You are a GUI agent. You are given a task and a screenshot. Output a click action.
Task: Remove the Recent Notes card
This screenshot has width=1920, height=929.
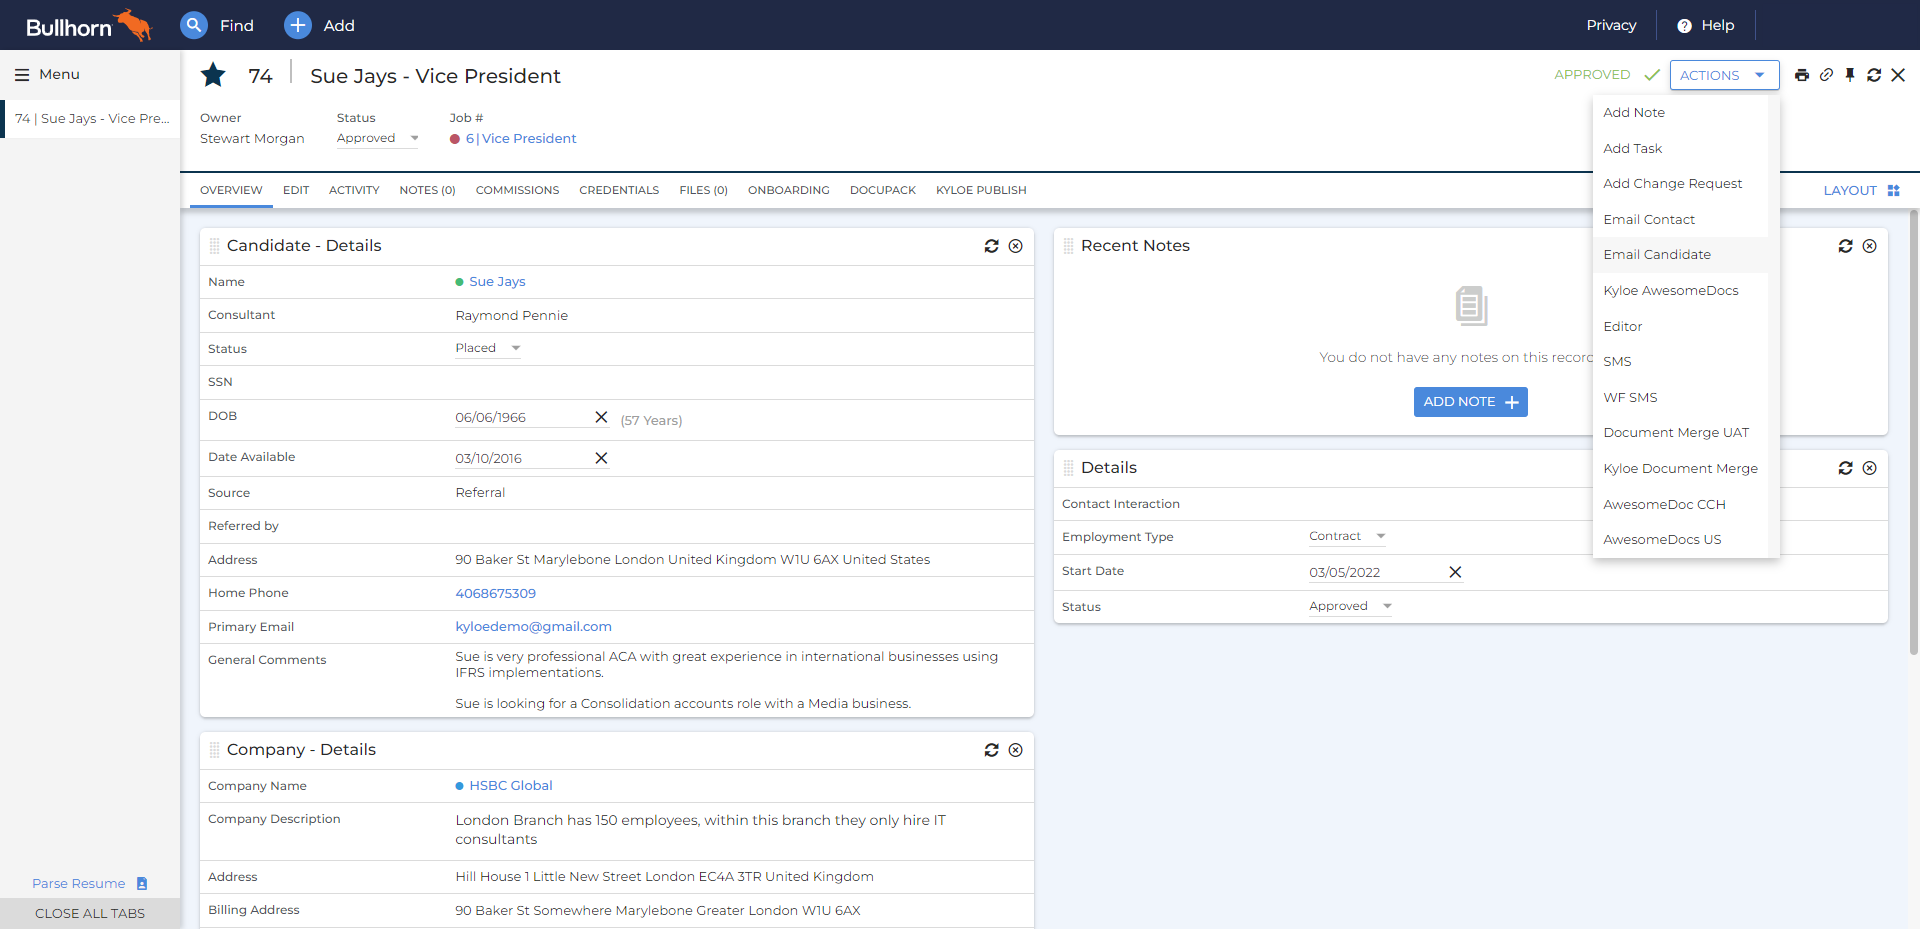pos(1869,246)
